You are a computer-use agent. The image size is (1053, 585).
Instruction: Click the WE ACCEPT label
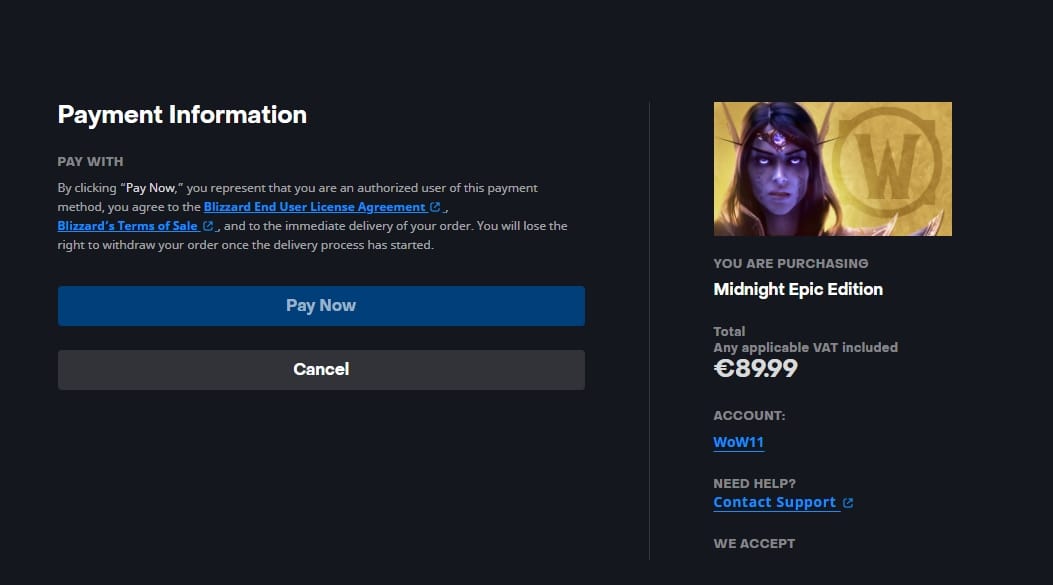754,543
